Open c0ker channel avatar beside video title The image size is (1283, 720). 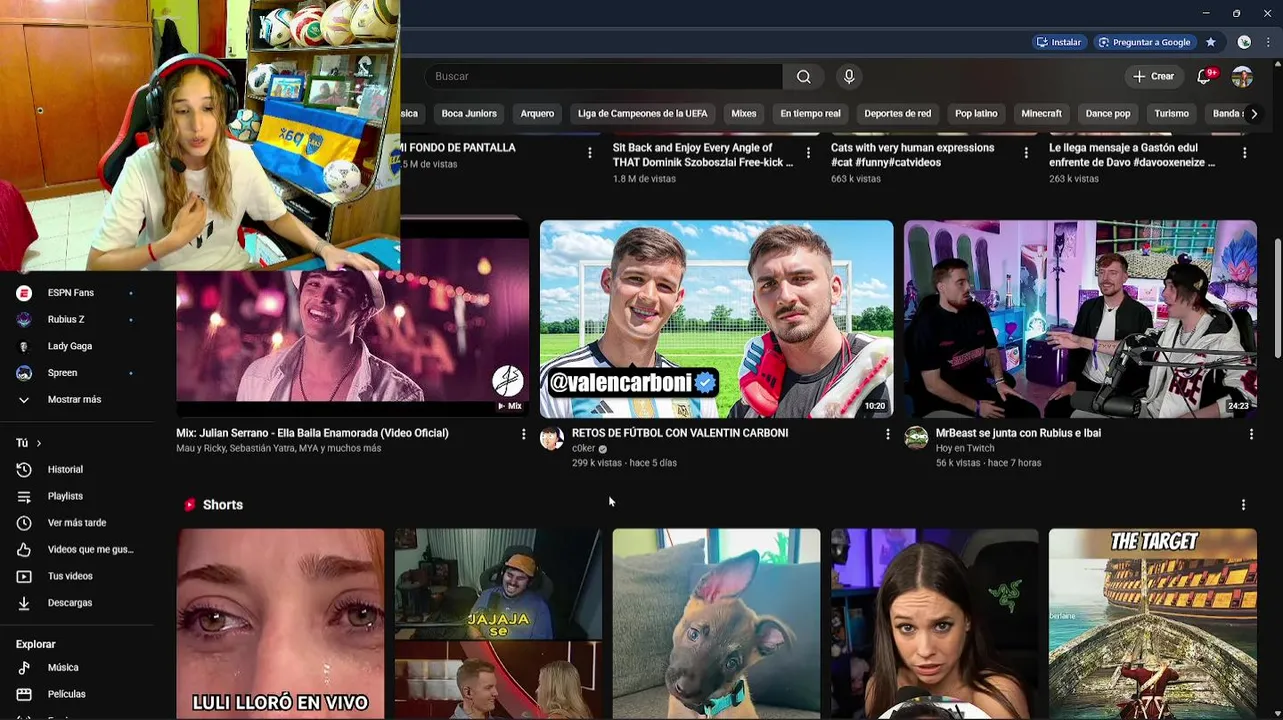[x=552, y=438]
